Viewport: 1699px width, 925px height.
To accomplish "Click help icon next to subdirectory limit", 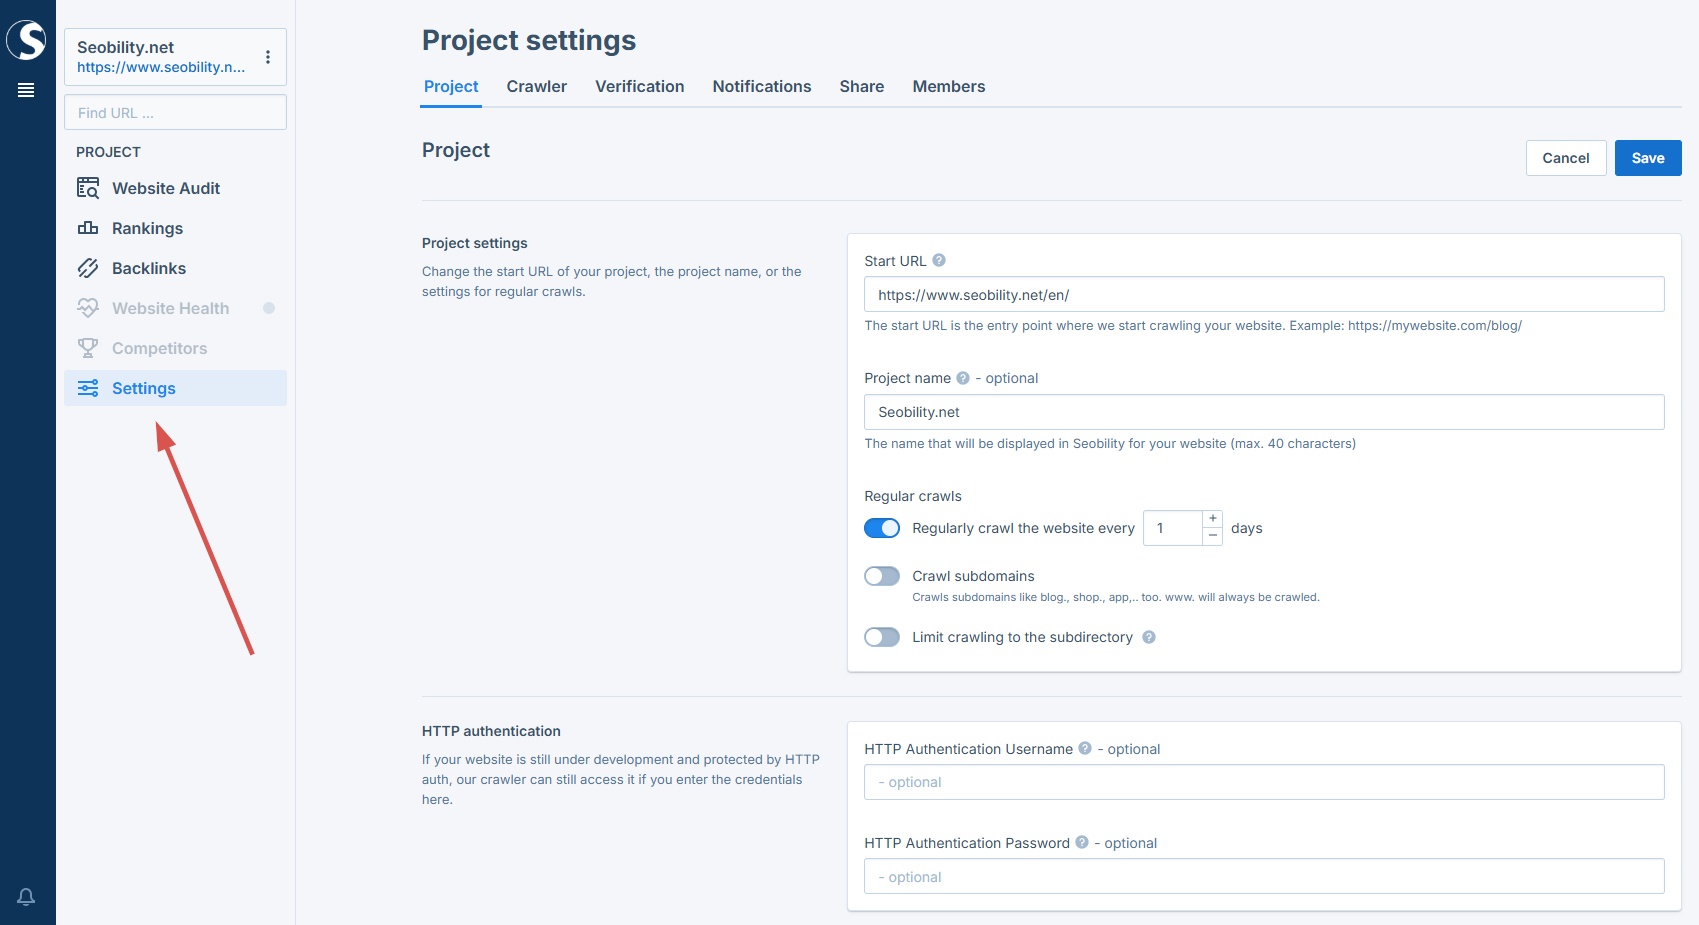I will [x=1149, y=637].
